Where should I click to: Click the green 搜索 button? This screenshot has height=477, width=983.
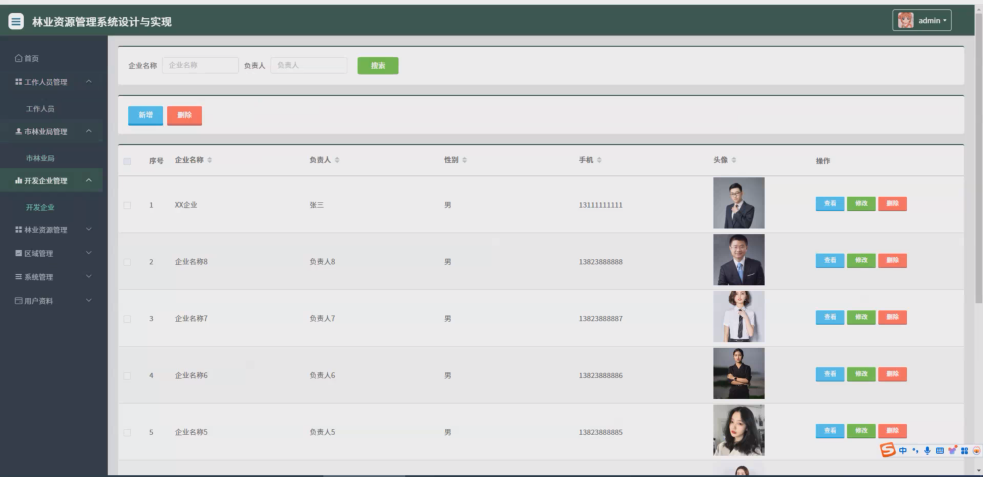(378, 66)
